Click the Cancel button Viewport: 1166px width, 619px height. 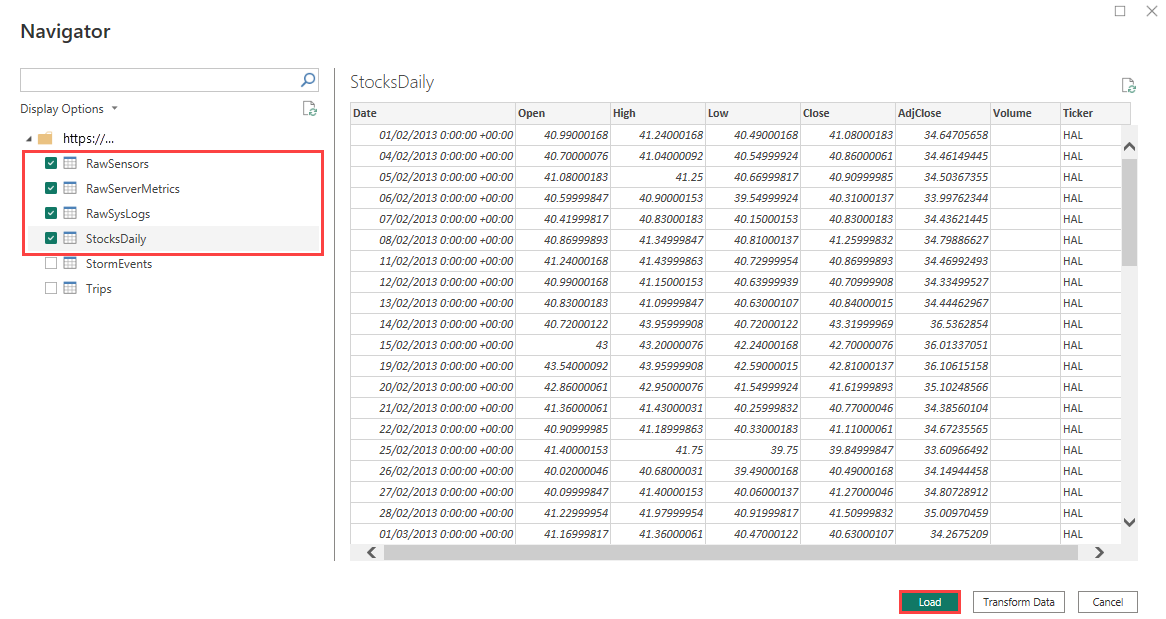pos(1107,601)
